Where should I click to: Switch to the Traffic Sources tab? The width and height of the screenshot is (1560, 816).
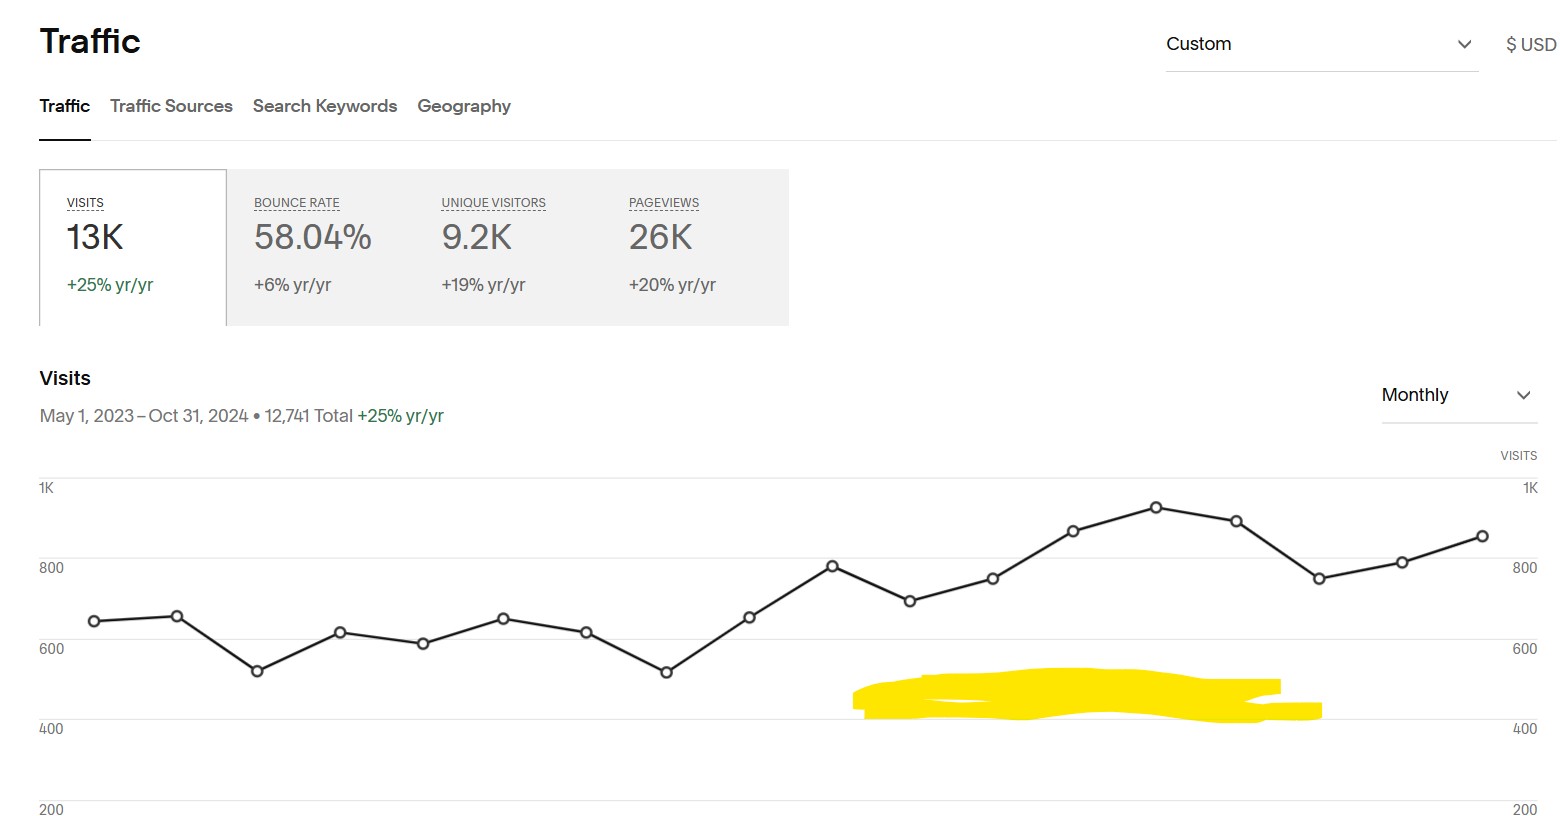(x=171, y=106)
